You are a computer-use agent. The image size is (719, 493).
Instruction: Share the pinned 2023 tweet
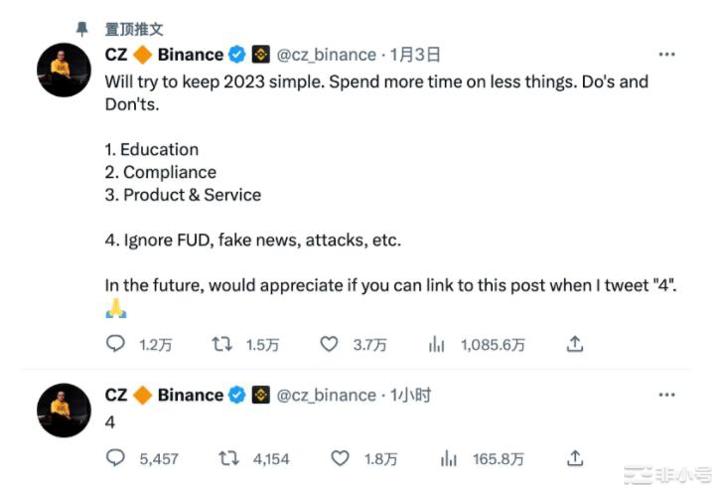tap(575, 344)
